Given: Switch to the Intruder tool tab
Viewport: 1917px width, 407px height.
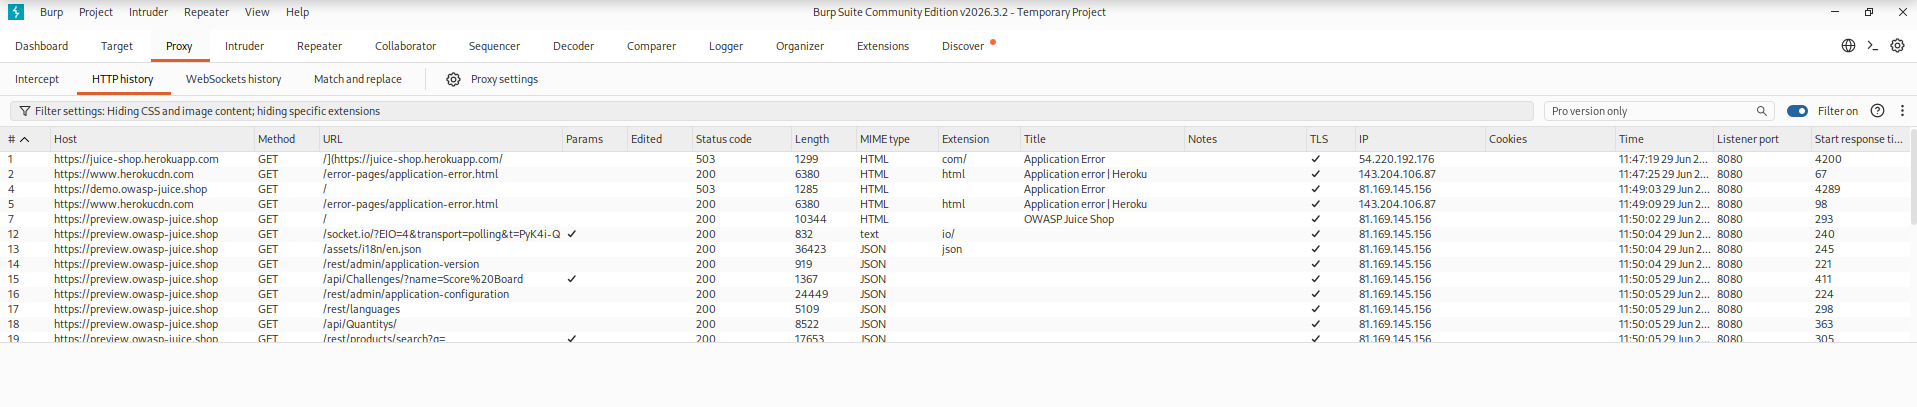Looking at the screenshot, I should [x=244, y=46].
